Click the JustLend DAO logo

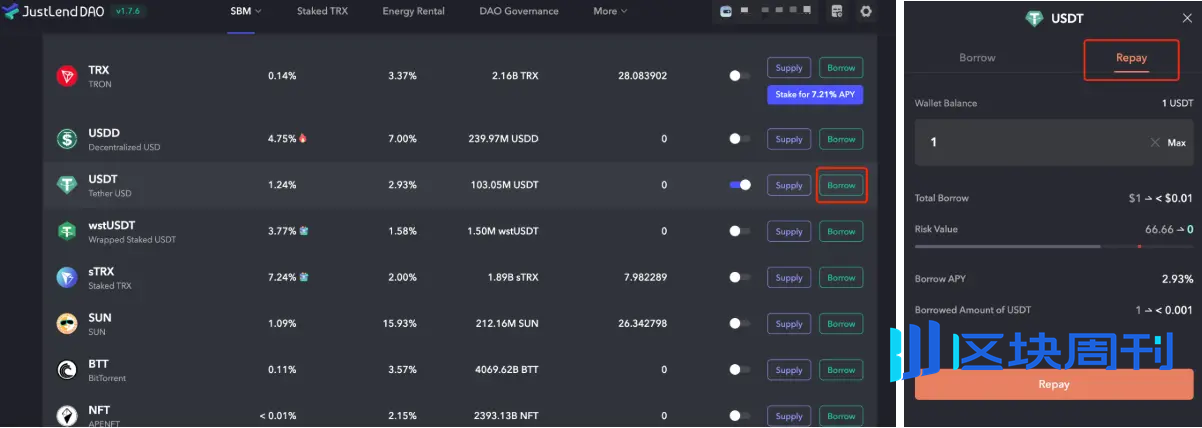[52, 12]
